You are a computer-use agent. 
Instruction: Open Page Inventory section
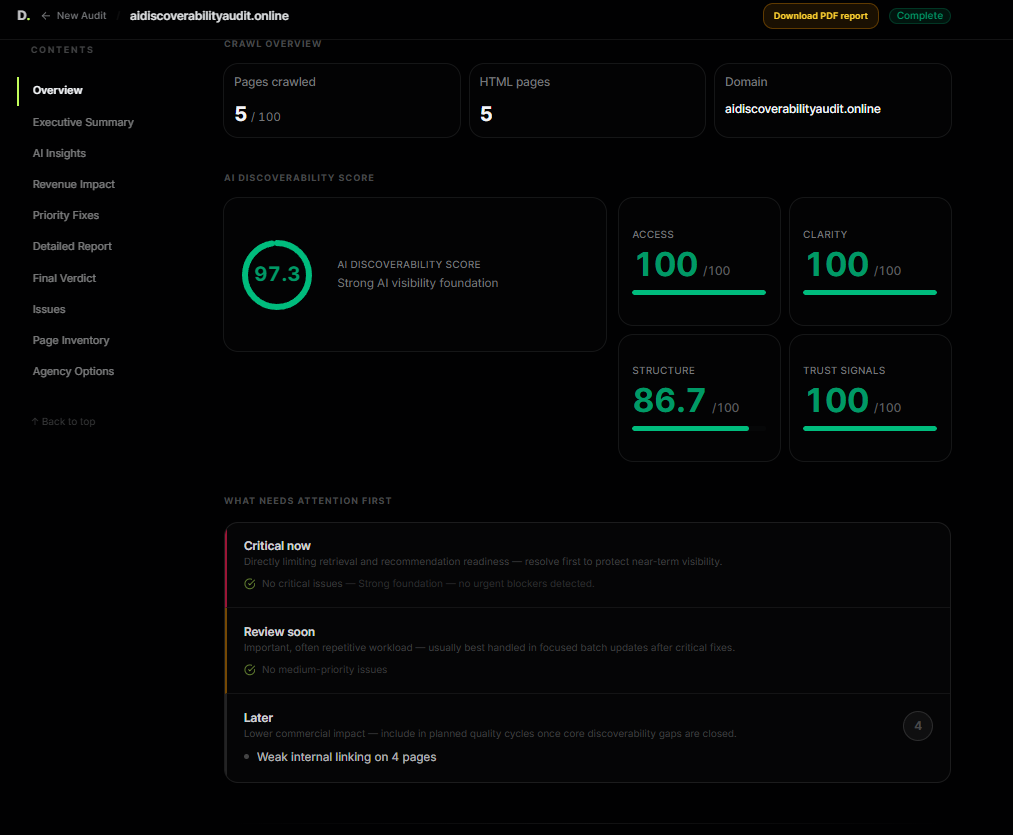pyautogui.click(x=71, y=340)
